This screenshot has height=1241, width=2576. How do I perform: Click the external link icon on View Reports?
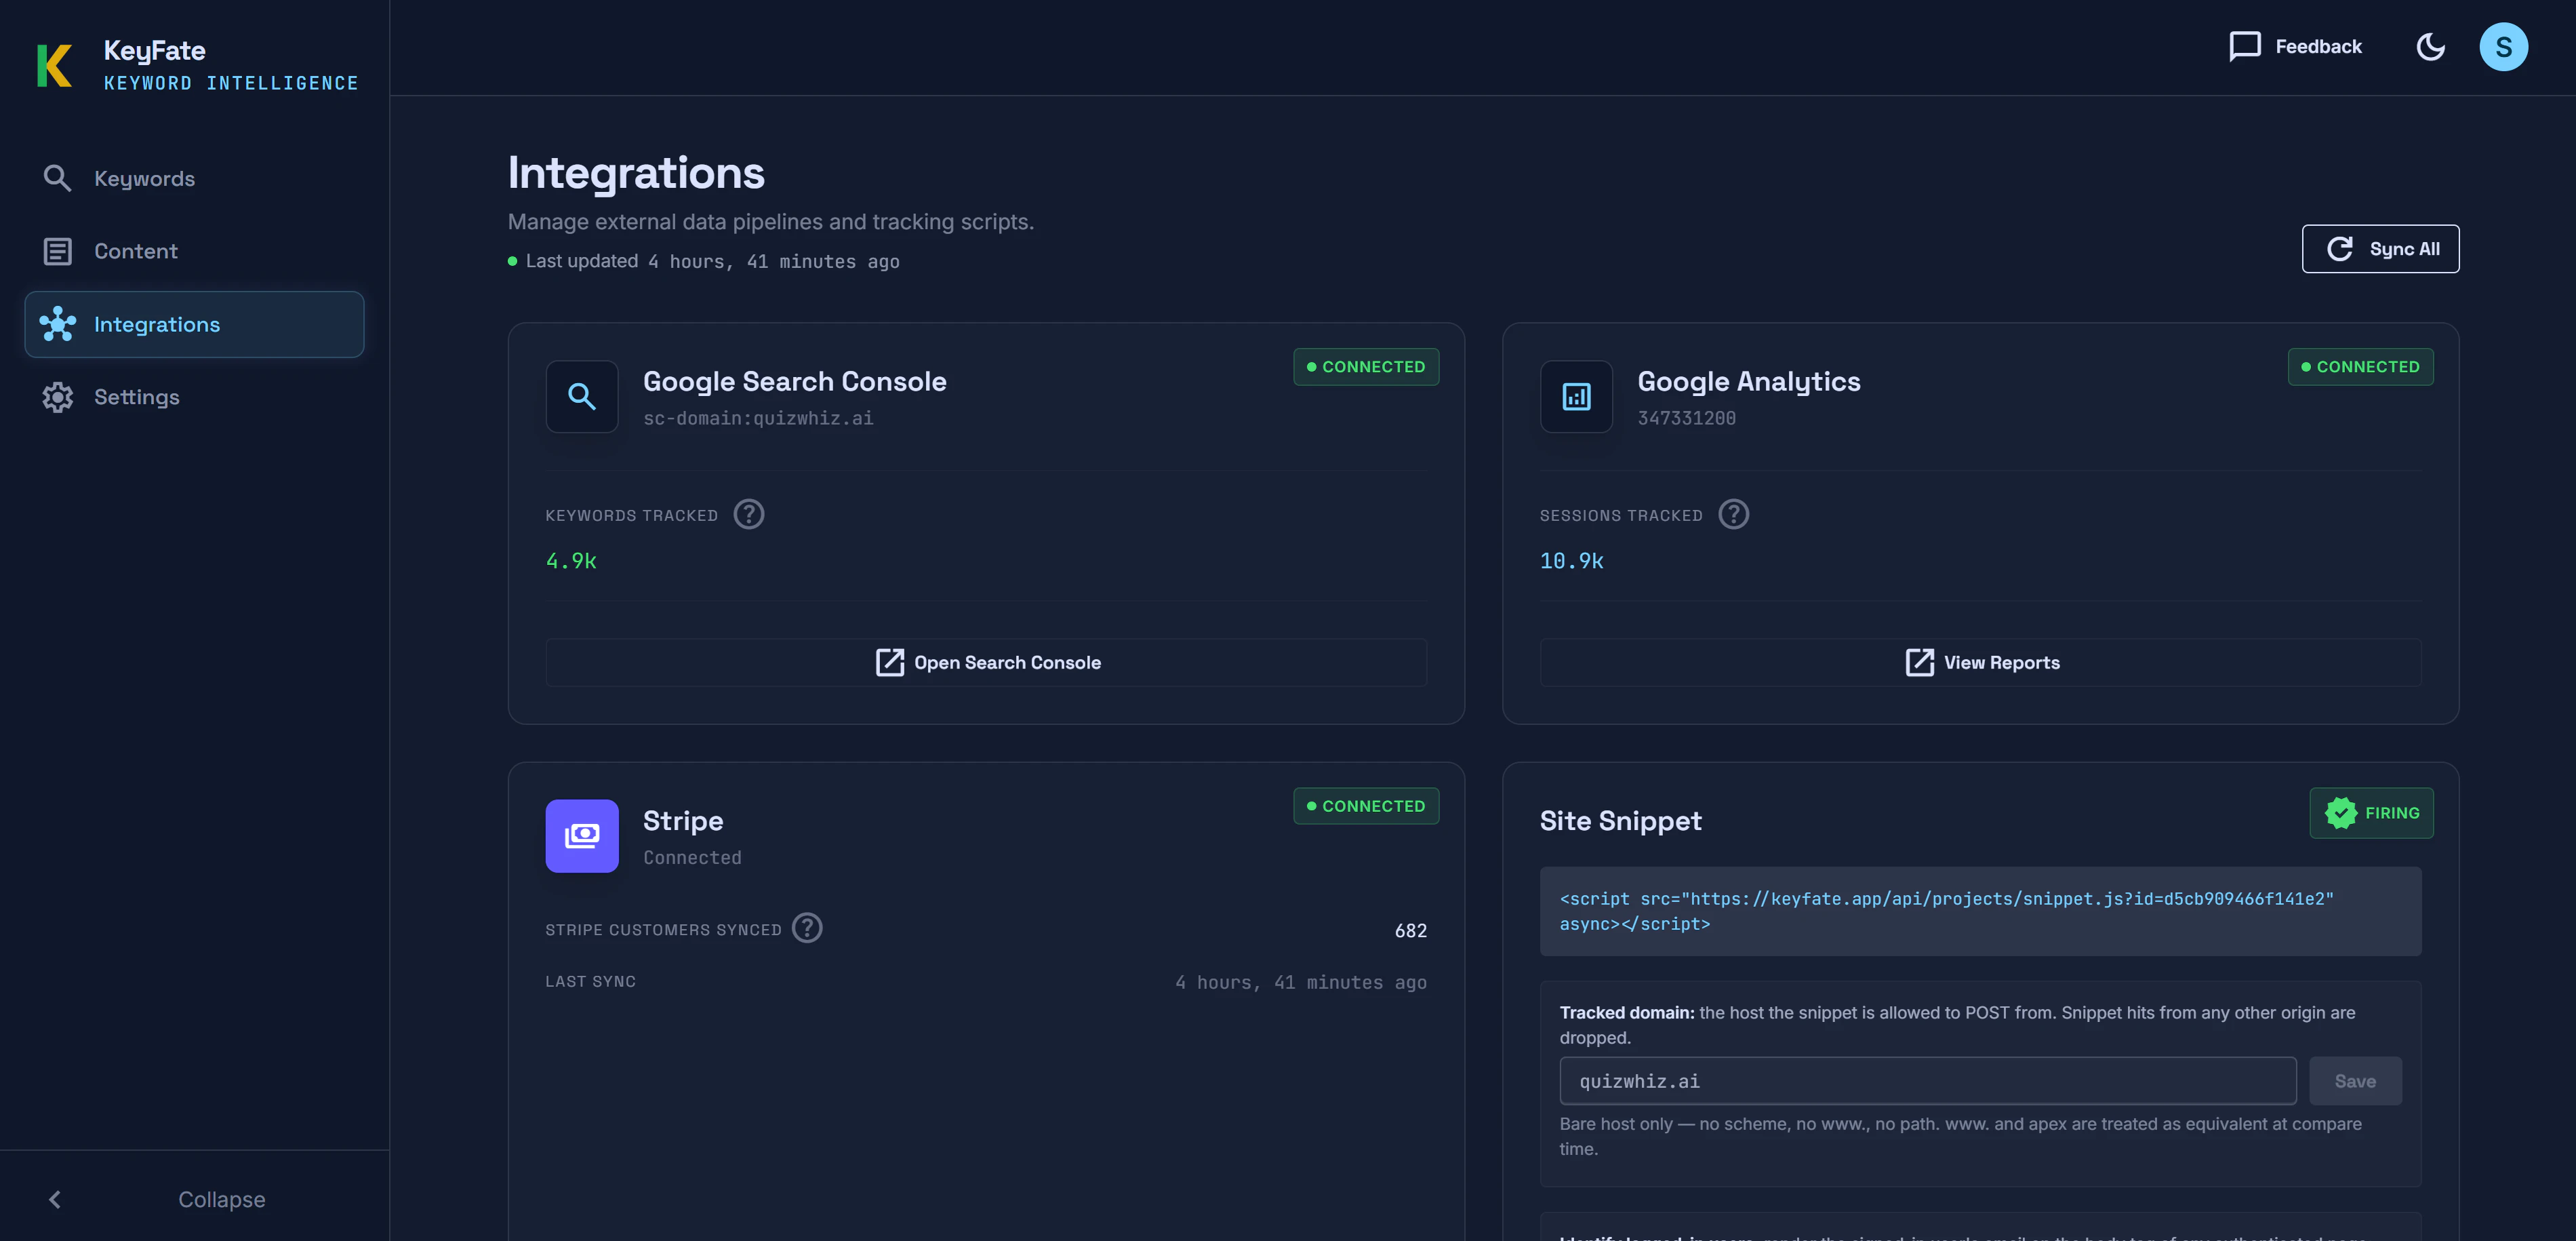(1919, 662)
